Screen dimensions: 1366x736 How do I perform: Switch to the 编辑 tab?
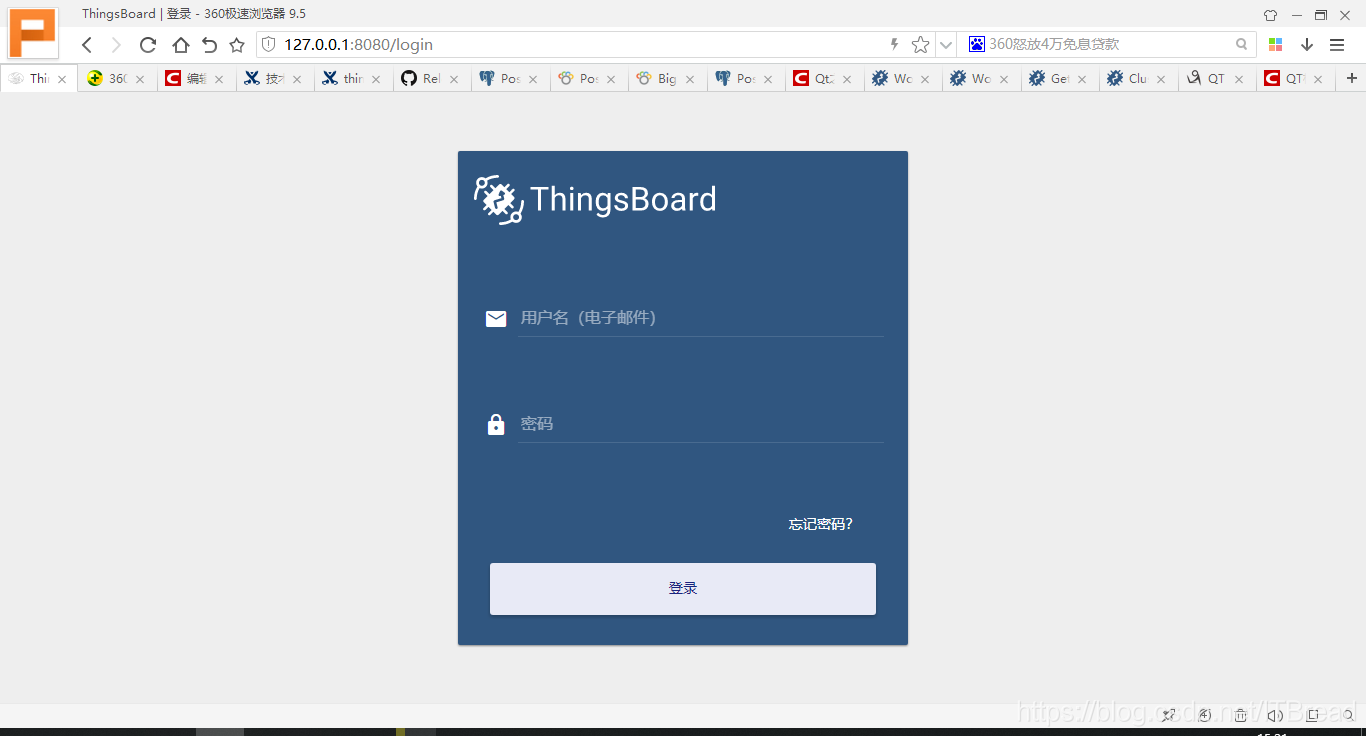pos(196,79)
